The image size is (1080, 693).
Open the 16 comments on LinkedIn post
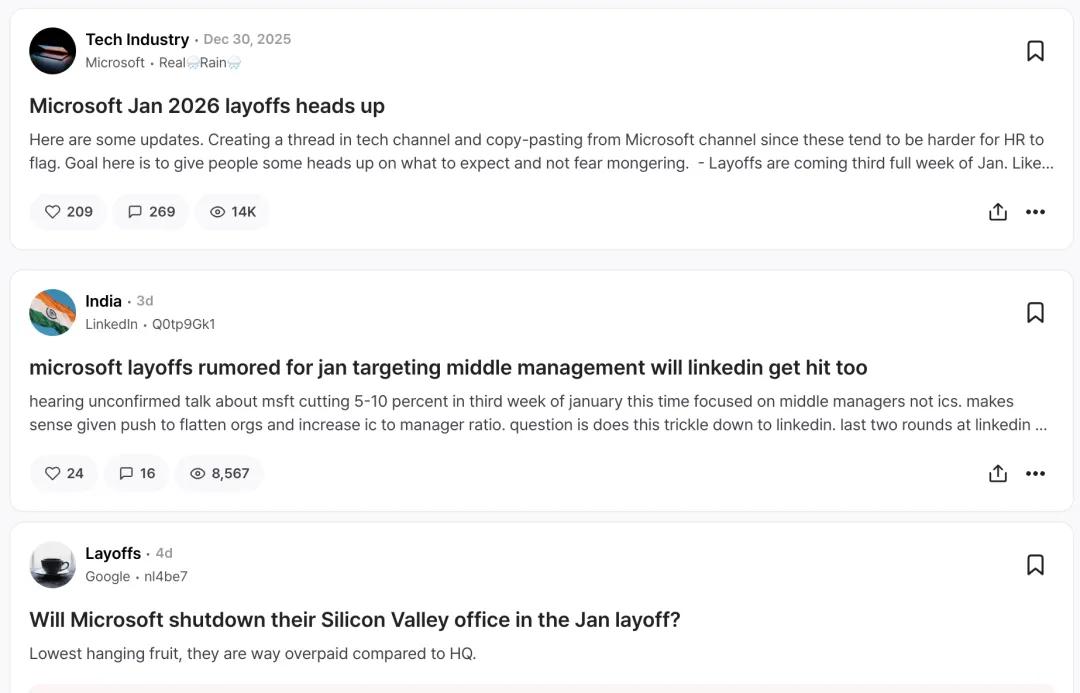pos(137,474)
